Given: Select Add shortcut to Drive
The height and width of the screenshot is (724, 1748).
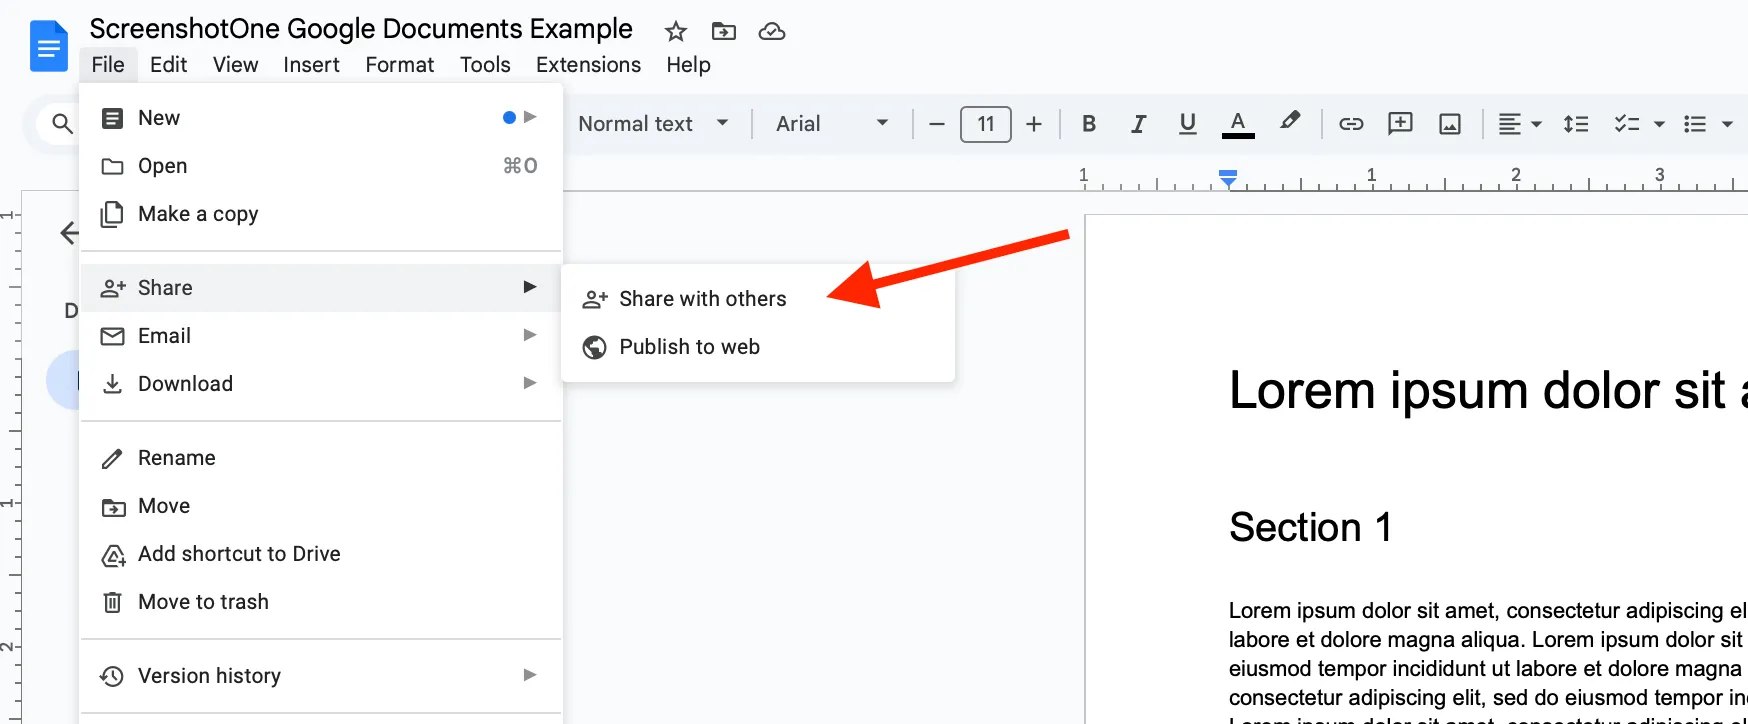Looking at the screenshot, I should (320, 554).
